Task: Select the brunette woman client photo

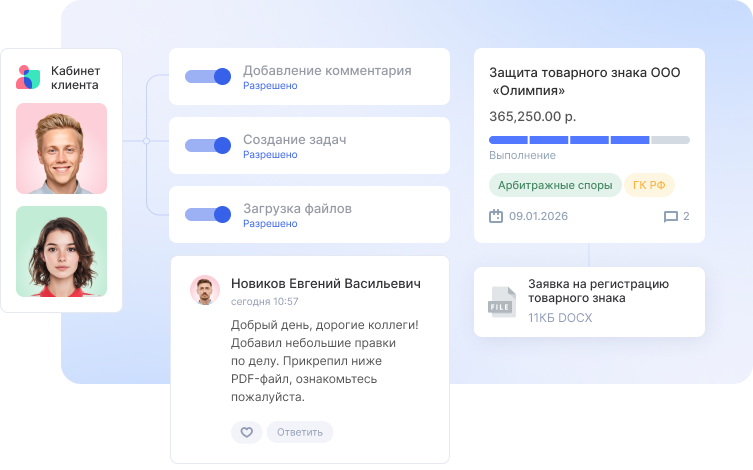Action: (61, 252)
